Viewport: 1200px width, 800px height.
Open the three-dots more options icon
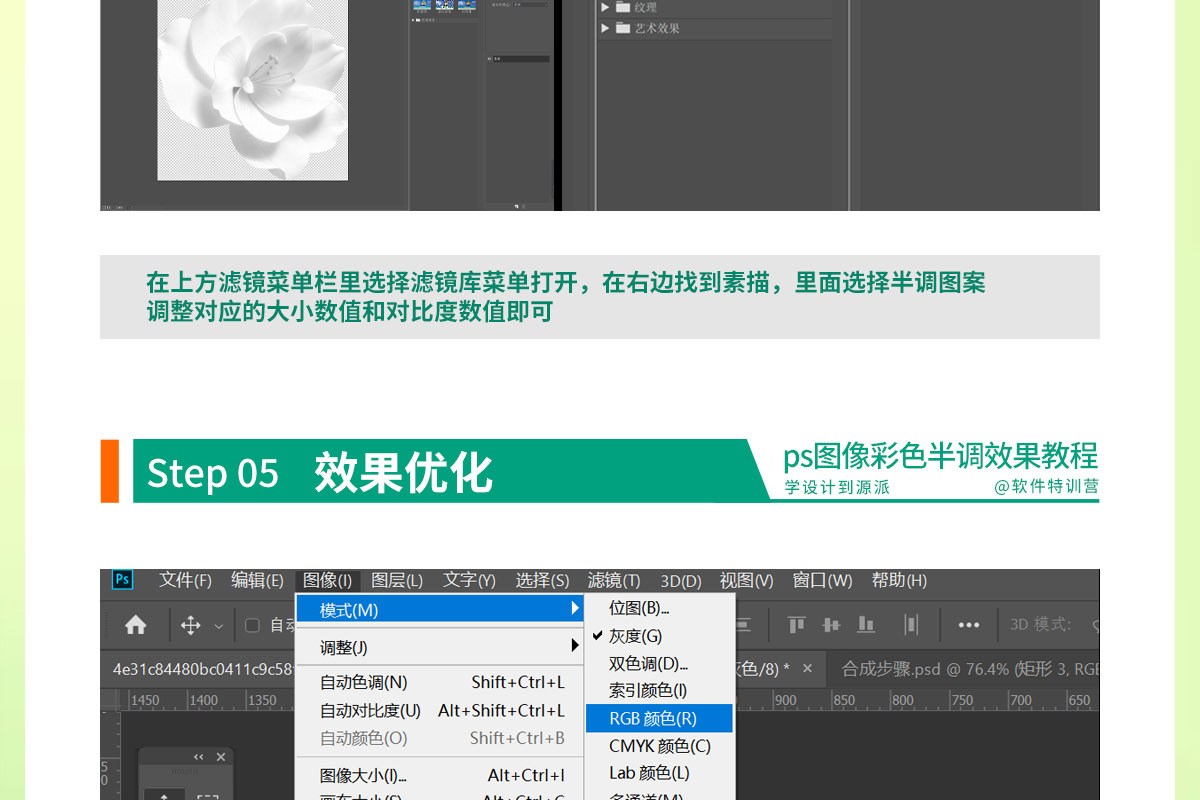pos(968,625)
